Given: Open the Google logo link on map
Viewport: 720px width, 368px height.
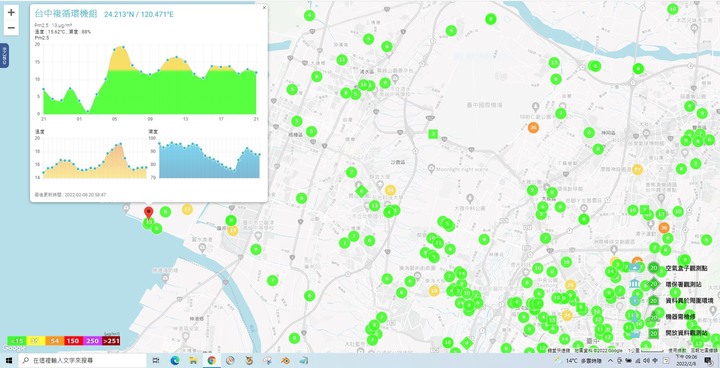Looking at the screenshot, I should pyautogui.click(x=14, y=348).
